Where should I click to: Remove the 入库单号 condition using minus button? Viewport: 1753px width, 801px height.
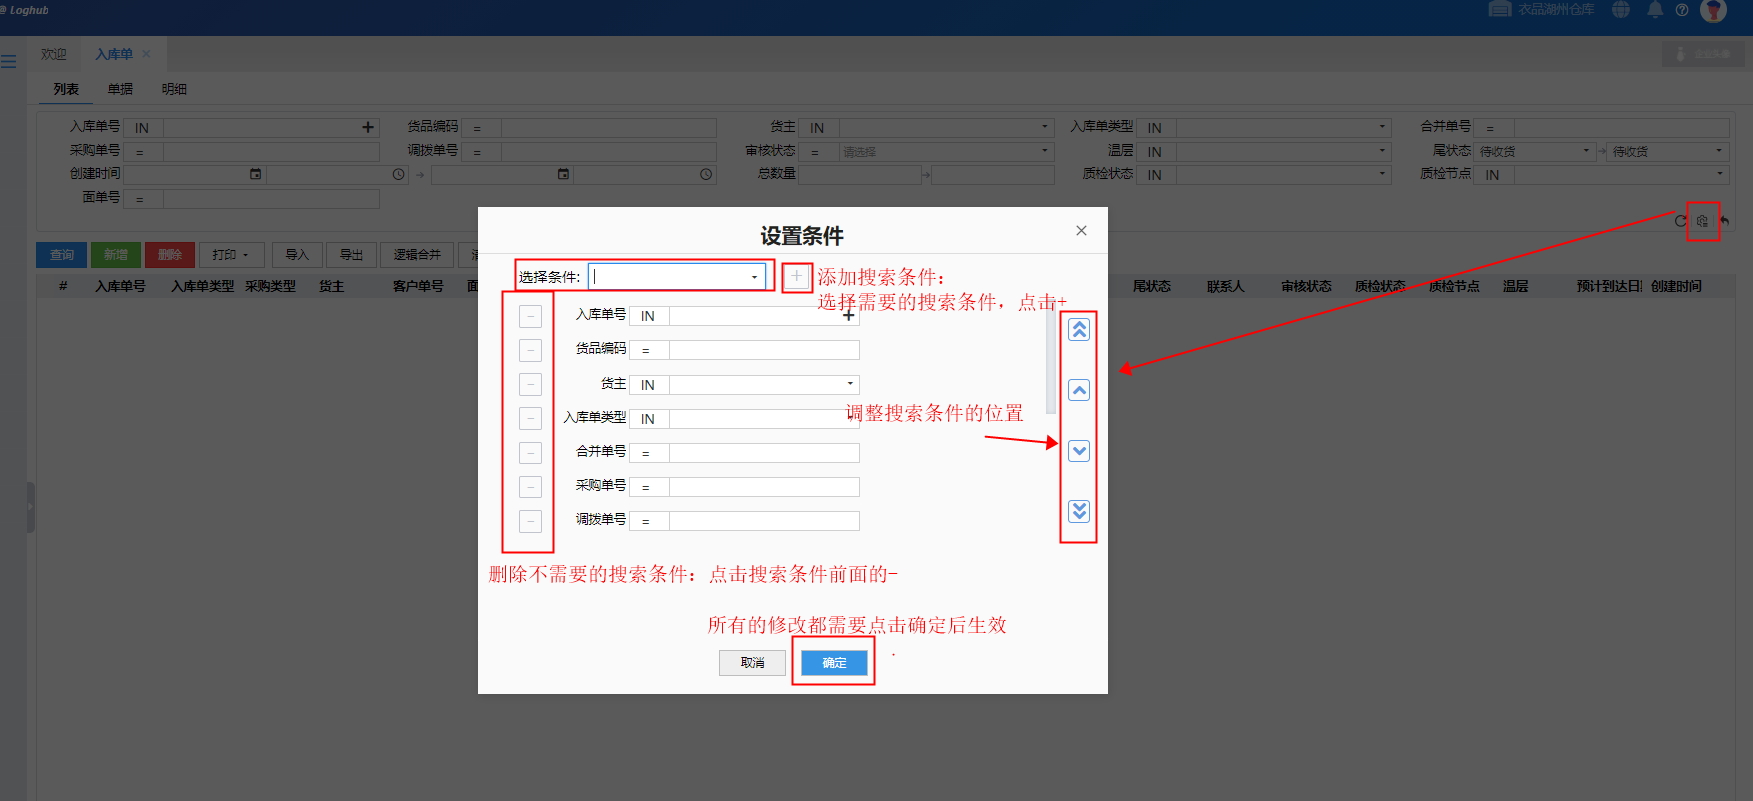pos(530,316)
